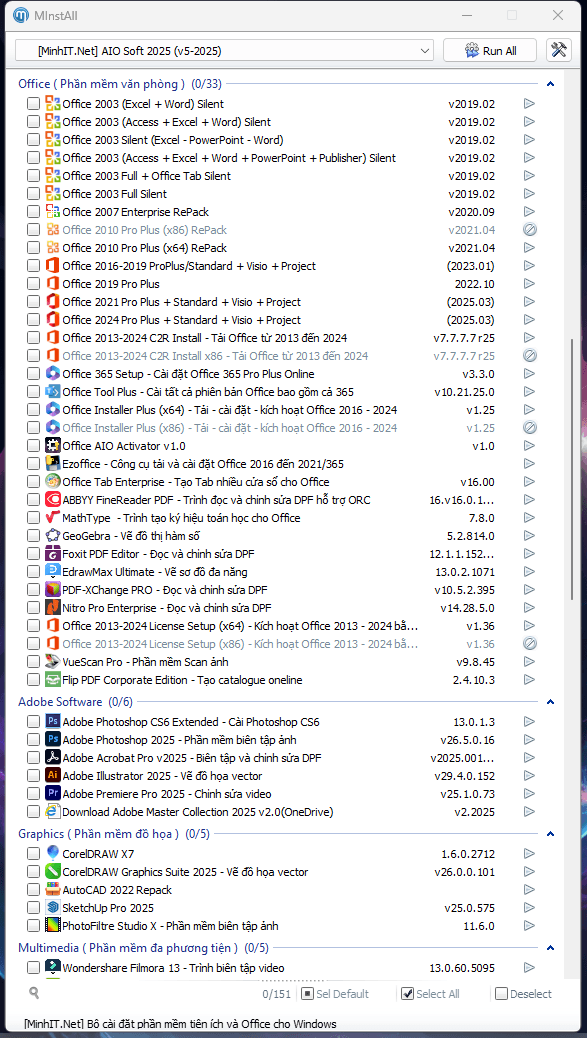Screen dimensions: 587x1038
Task: Click Office 2016-2019 ProPlus/Standard row text
Action: tap(189, 266)
